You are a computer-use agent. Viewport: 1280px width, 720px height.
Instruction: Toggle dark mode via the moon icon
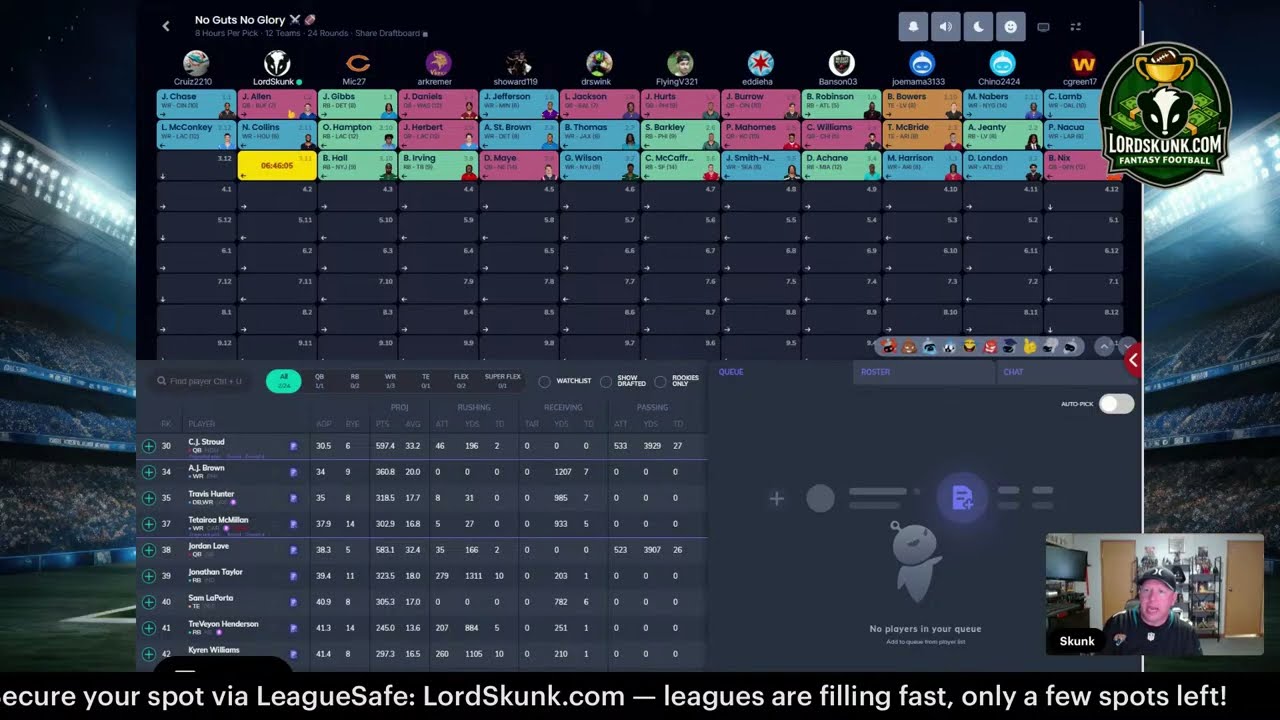click(x=978, y=27)
